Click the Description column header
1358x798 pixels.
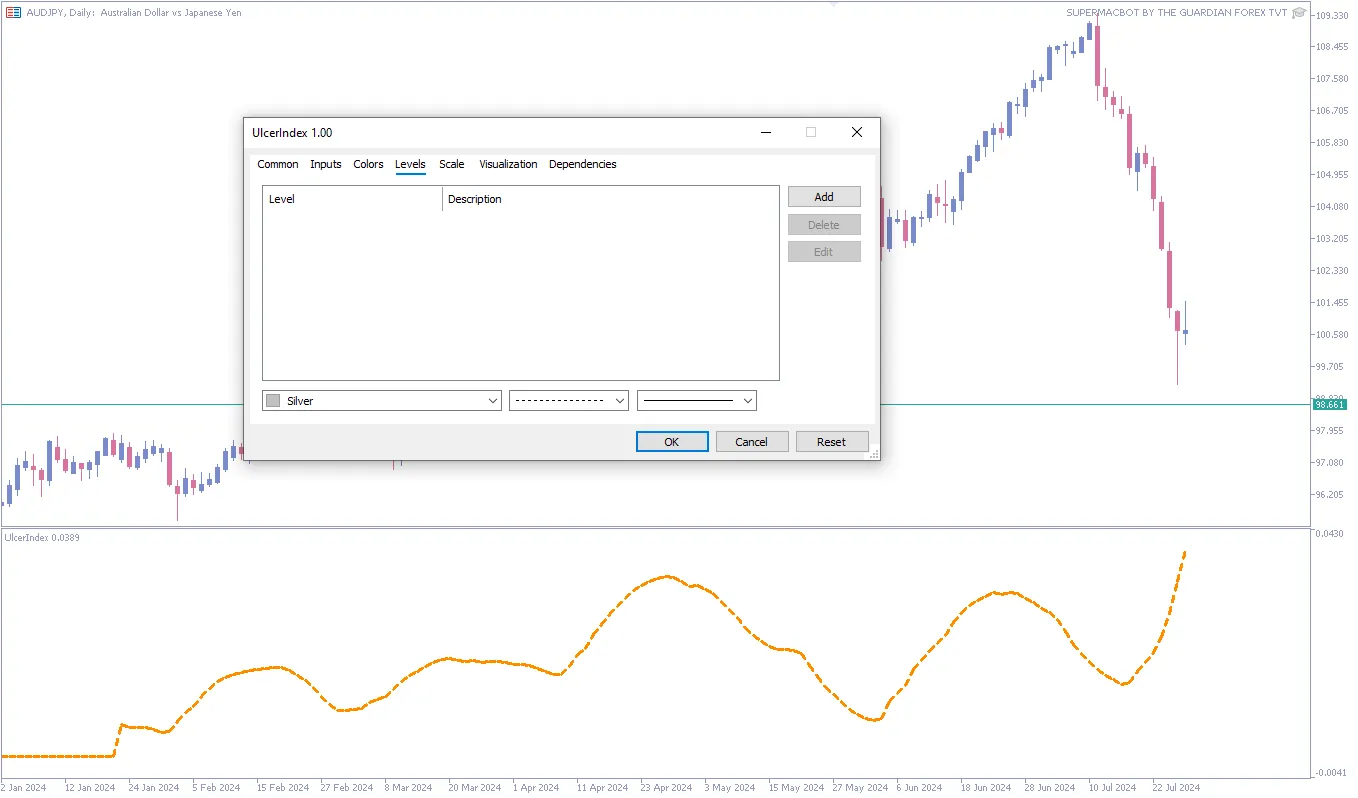475,199
